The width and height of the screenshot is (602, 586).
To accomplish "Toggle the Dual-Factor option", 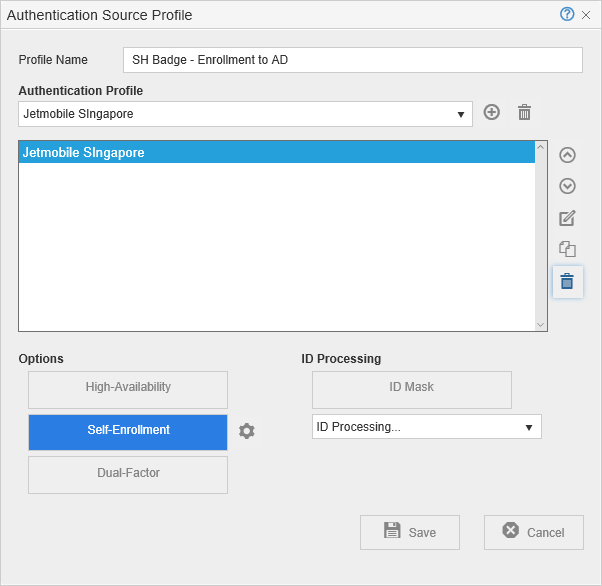I will [128, 475].
